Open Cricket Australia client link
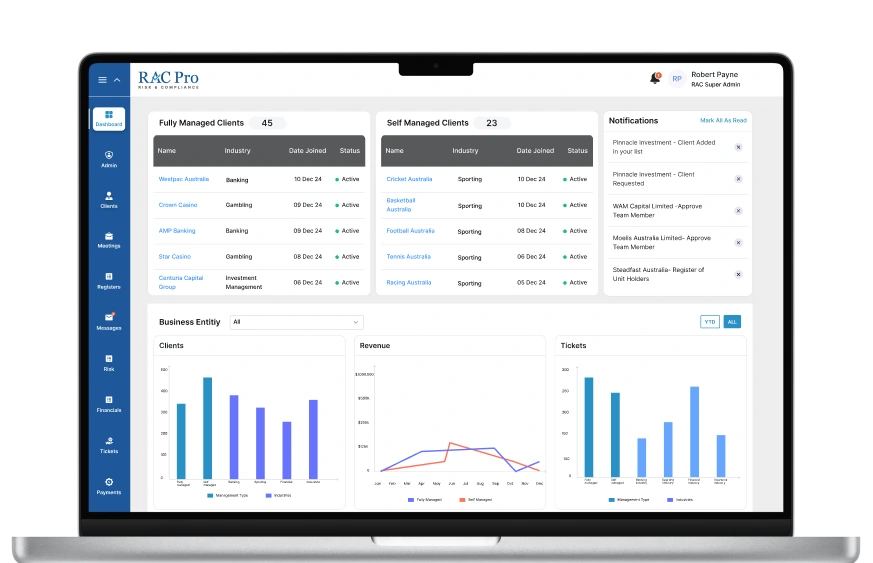873x563 pixels. click(x=409, y=179)
